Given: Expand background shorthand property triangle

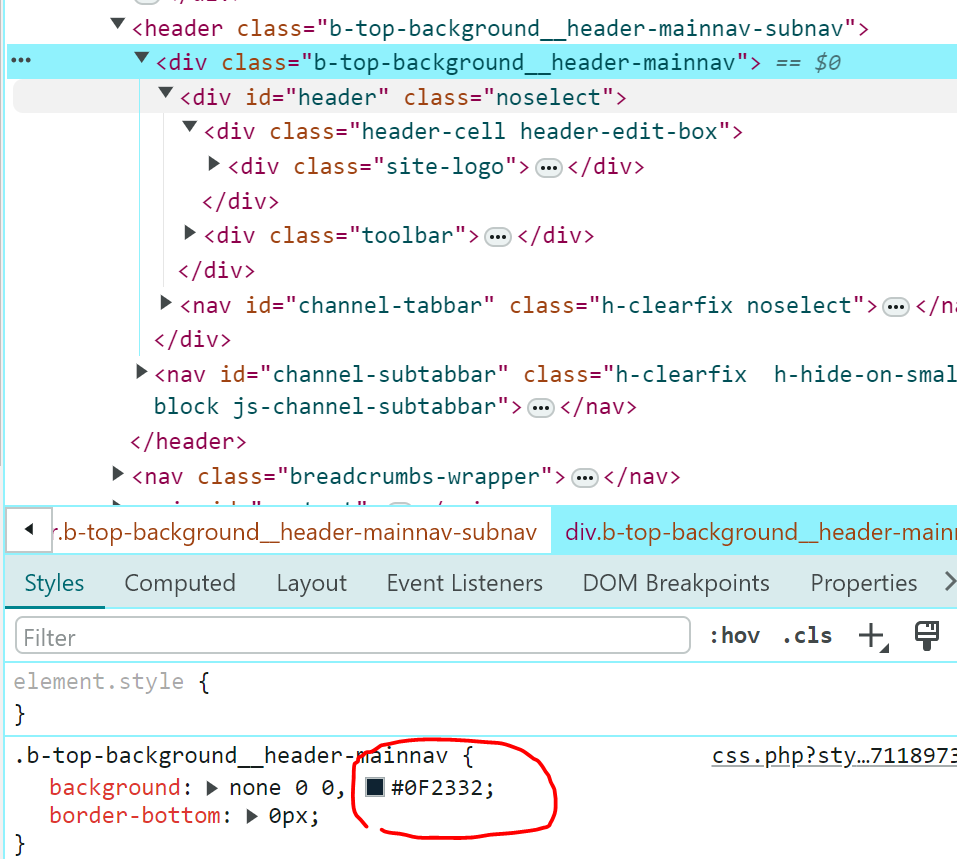Looking at the screenshot, I should [x=212, y=788].
